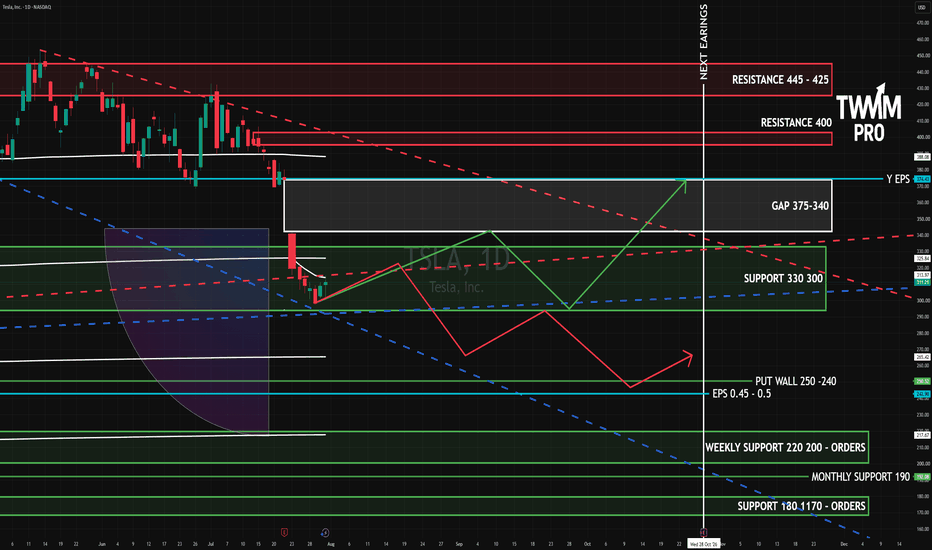Click the Jun label on the time axis
Viewport: 932px width, 550px height.
coord(102,544)
